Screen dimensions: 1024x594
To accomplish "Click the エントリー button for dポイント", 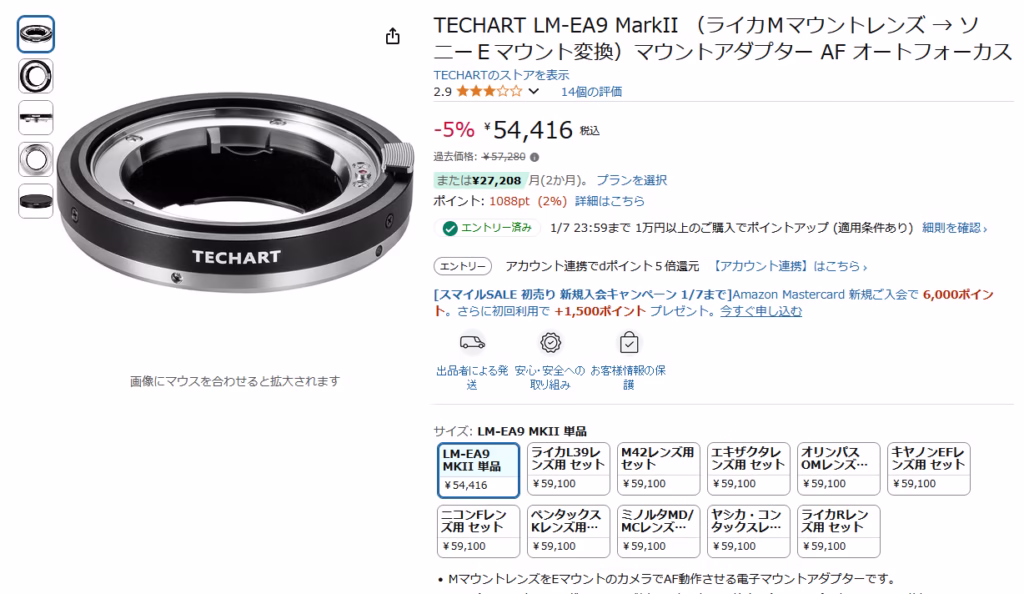I will [x=462, y=266].
